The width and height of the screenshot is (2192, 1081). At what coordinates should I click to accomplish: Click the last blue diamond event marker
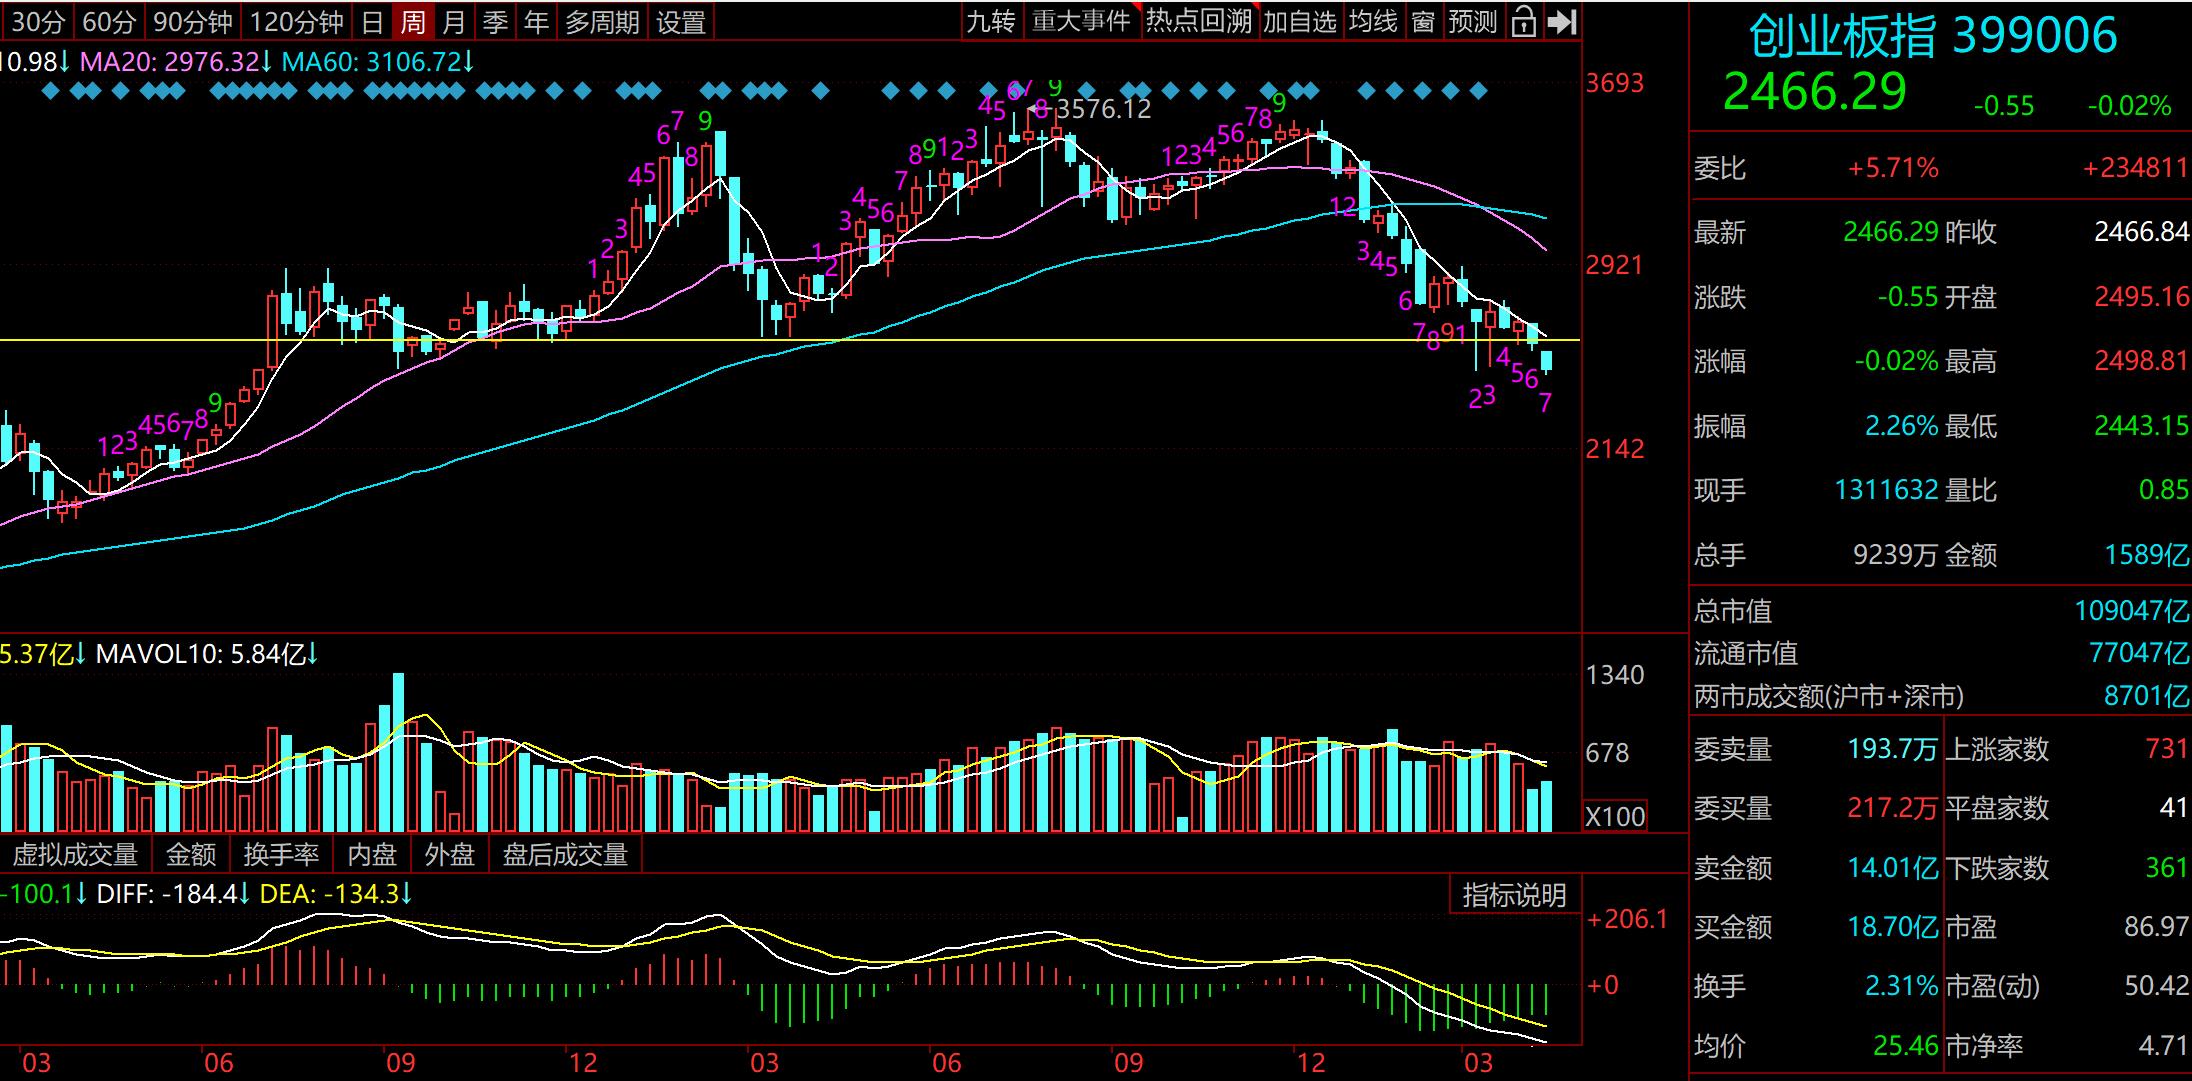[x=1479, y=91]
